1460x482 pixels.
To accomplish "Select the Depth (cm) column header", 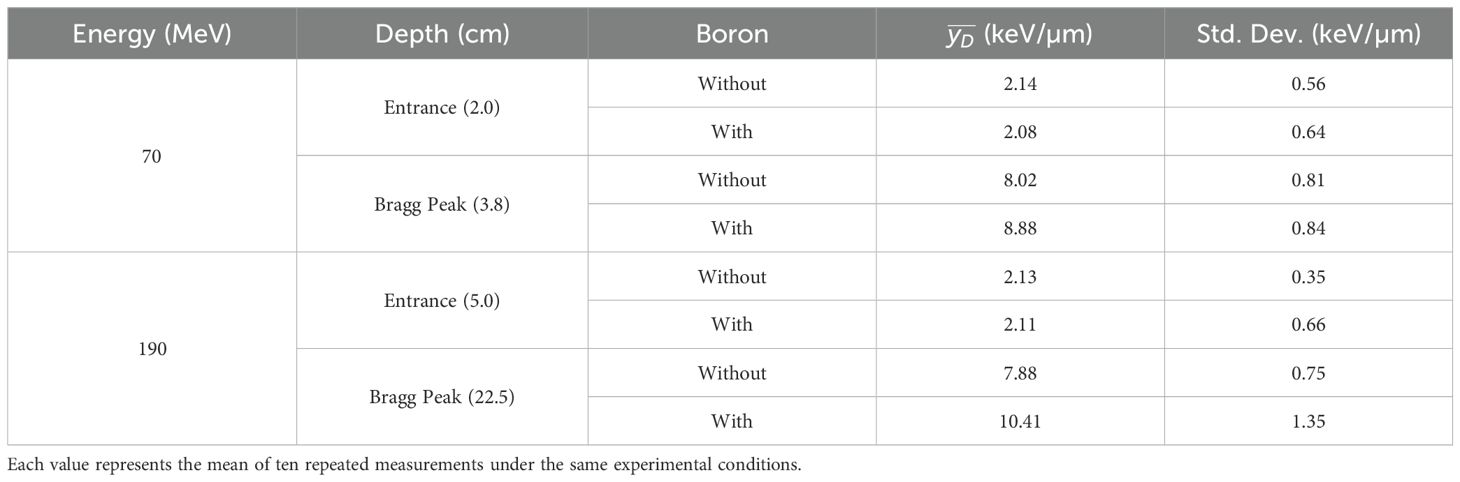I will [x=442, y=34].
